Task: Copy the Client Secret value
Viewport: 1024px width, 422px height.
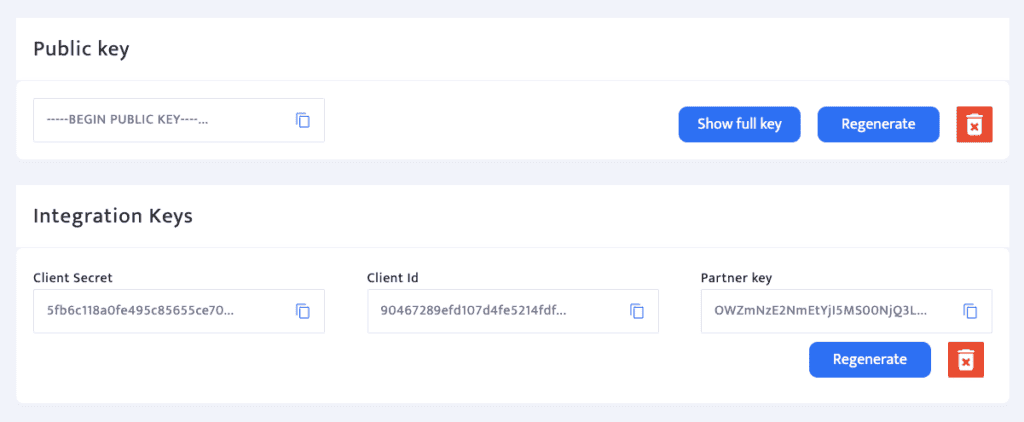Action: (x=303, y=311)
